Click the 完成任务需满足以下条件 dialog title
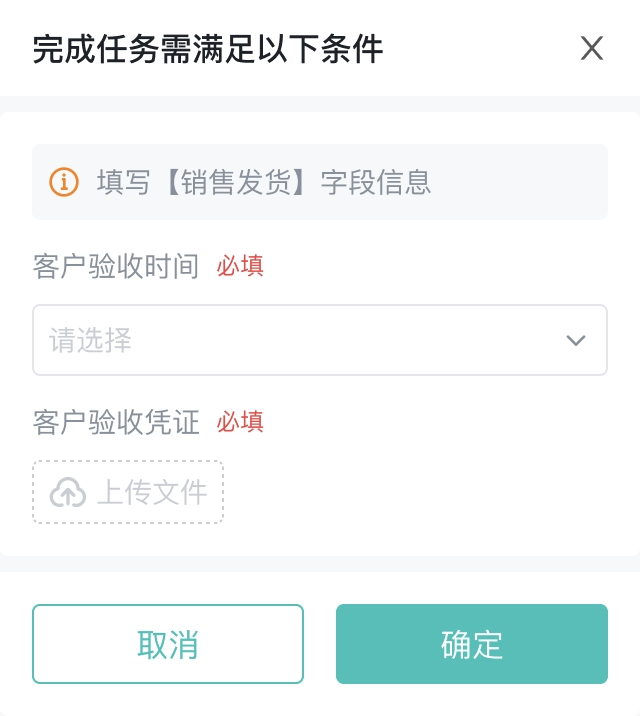The height and width of the screenshot is (716, 640). click(x=208, y=49)
